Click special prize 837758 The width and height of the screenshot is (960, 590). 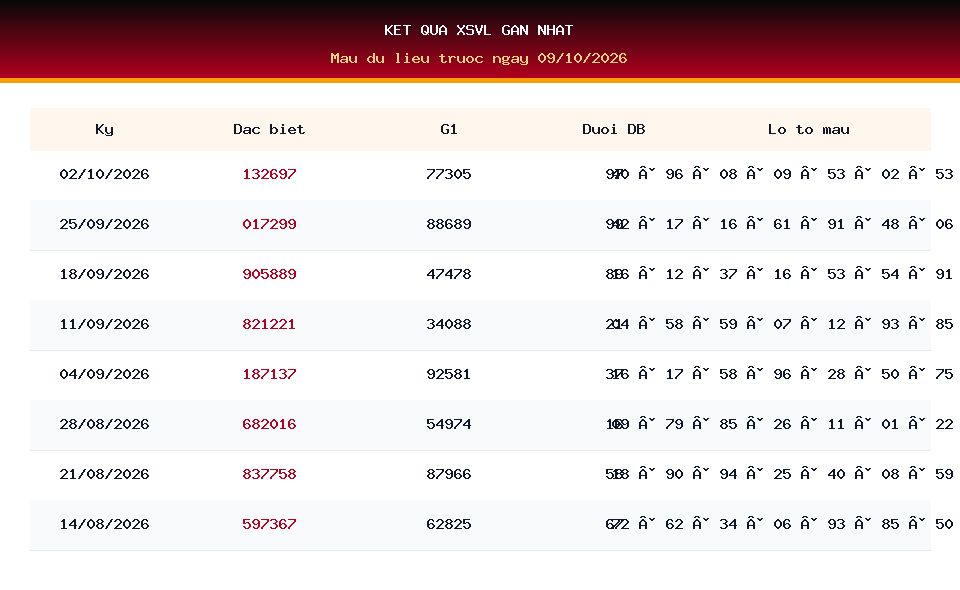269,474
